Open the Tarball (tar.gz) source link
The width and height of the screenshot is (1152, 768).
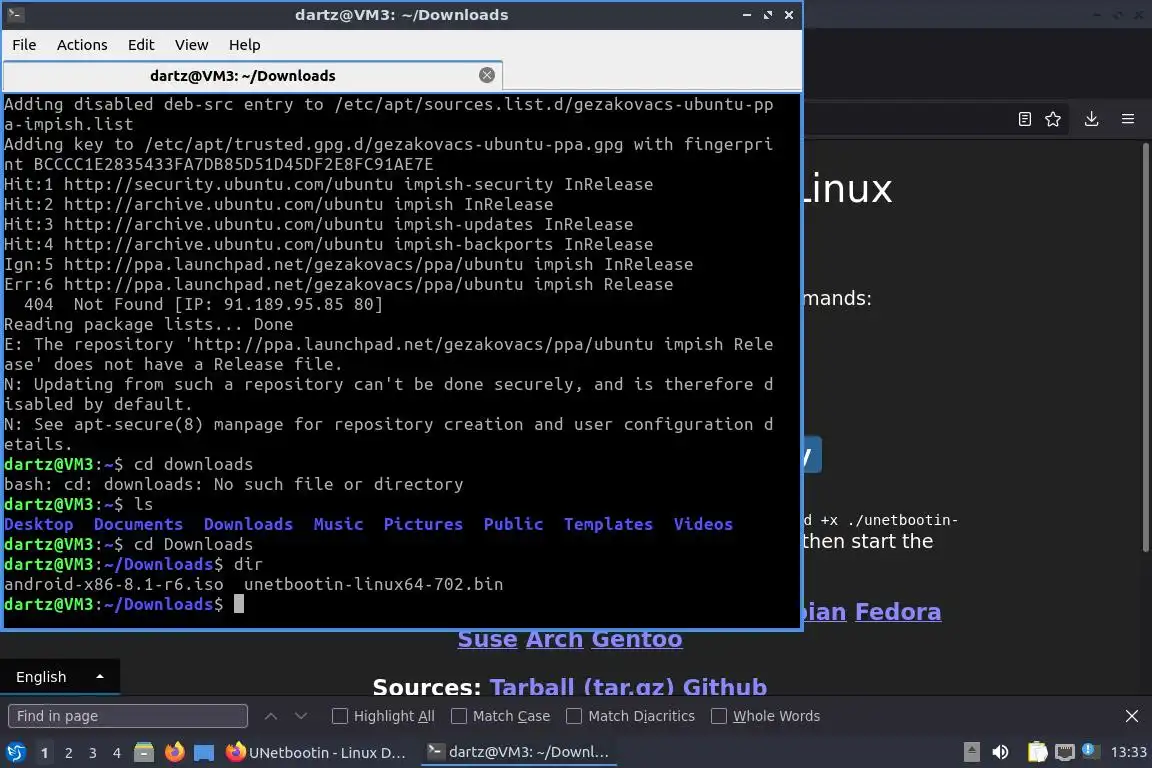click(x=582, y=686)
